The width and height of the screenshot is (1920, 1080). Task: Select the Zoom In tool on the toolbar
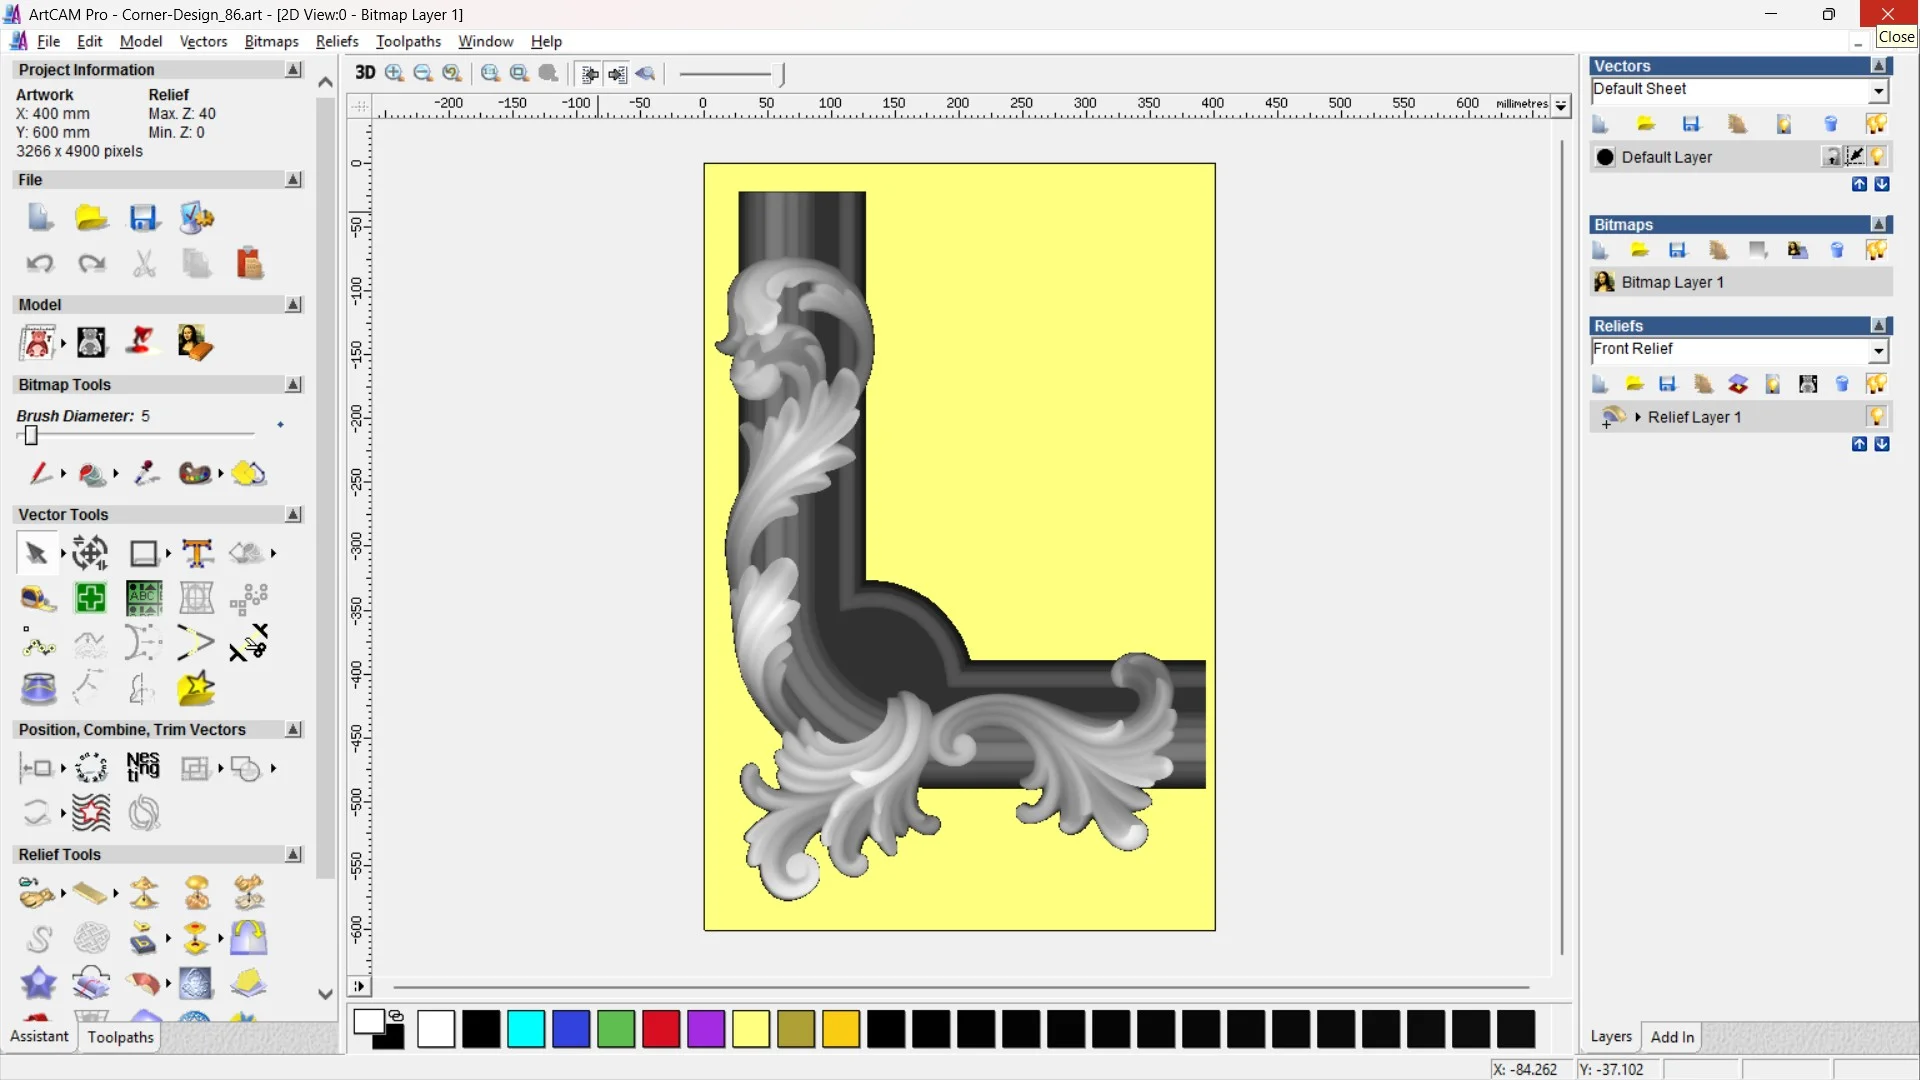click(393, 74)
